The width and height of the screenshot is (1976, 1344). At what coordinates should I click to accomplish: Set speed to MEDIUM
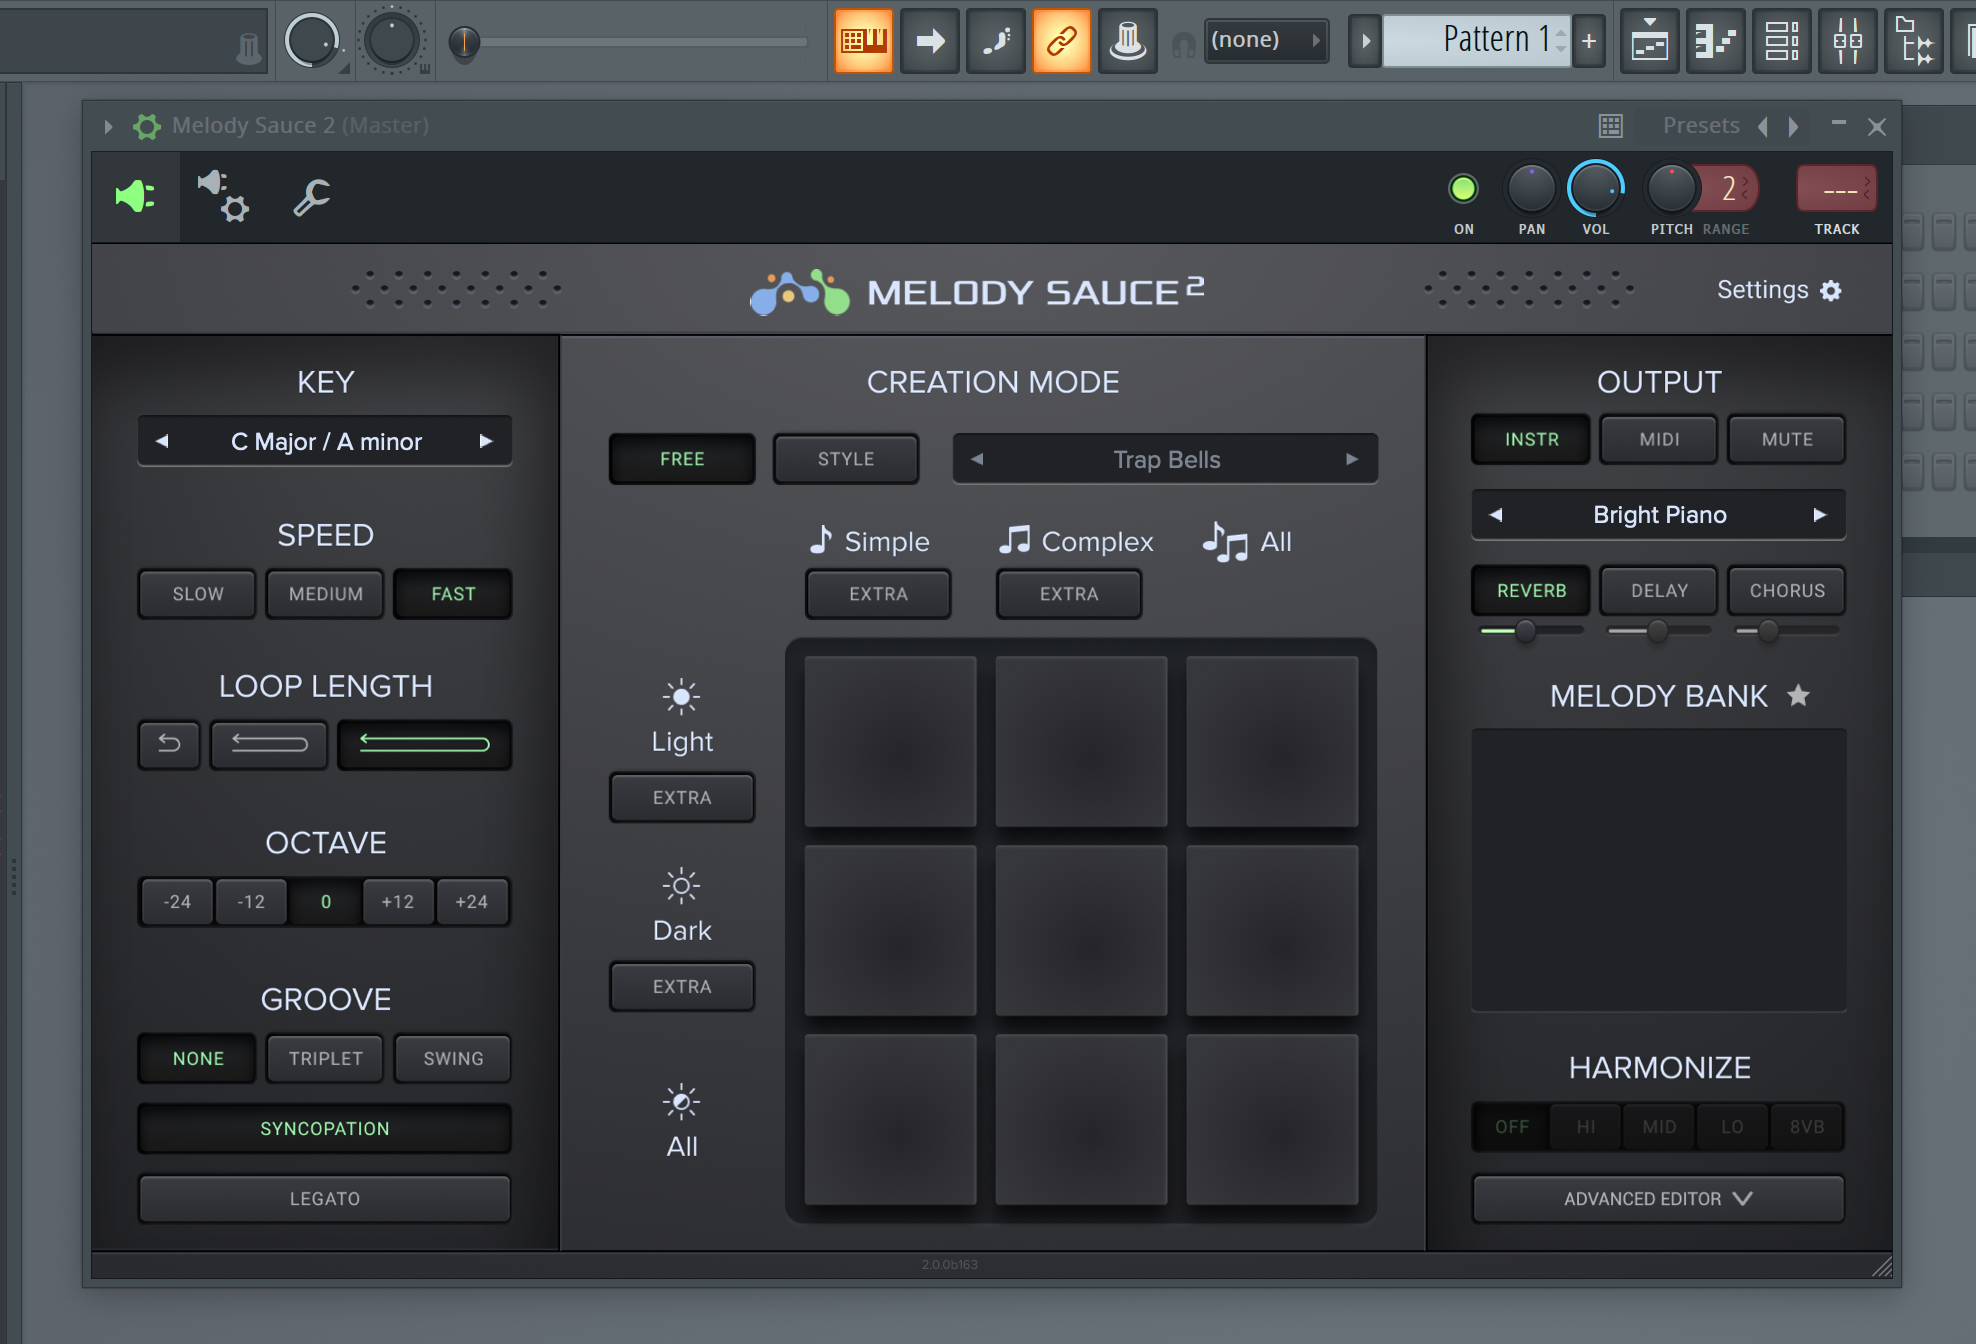pos(325,594)
